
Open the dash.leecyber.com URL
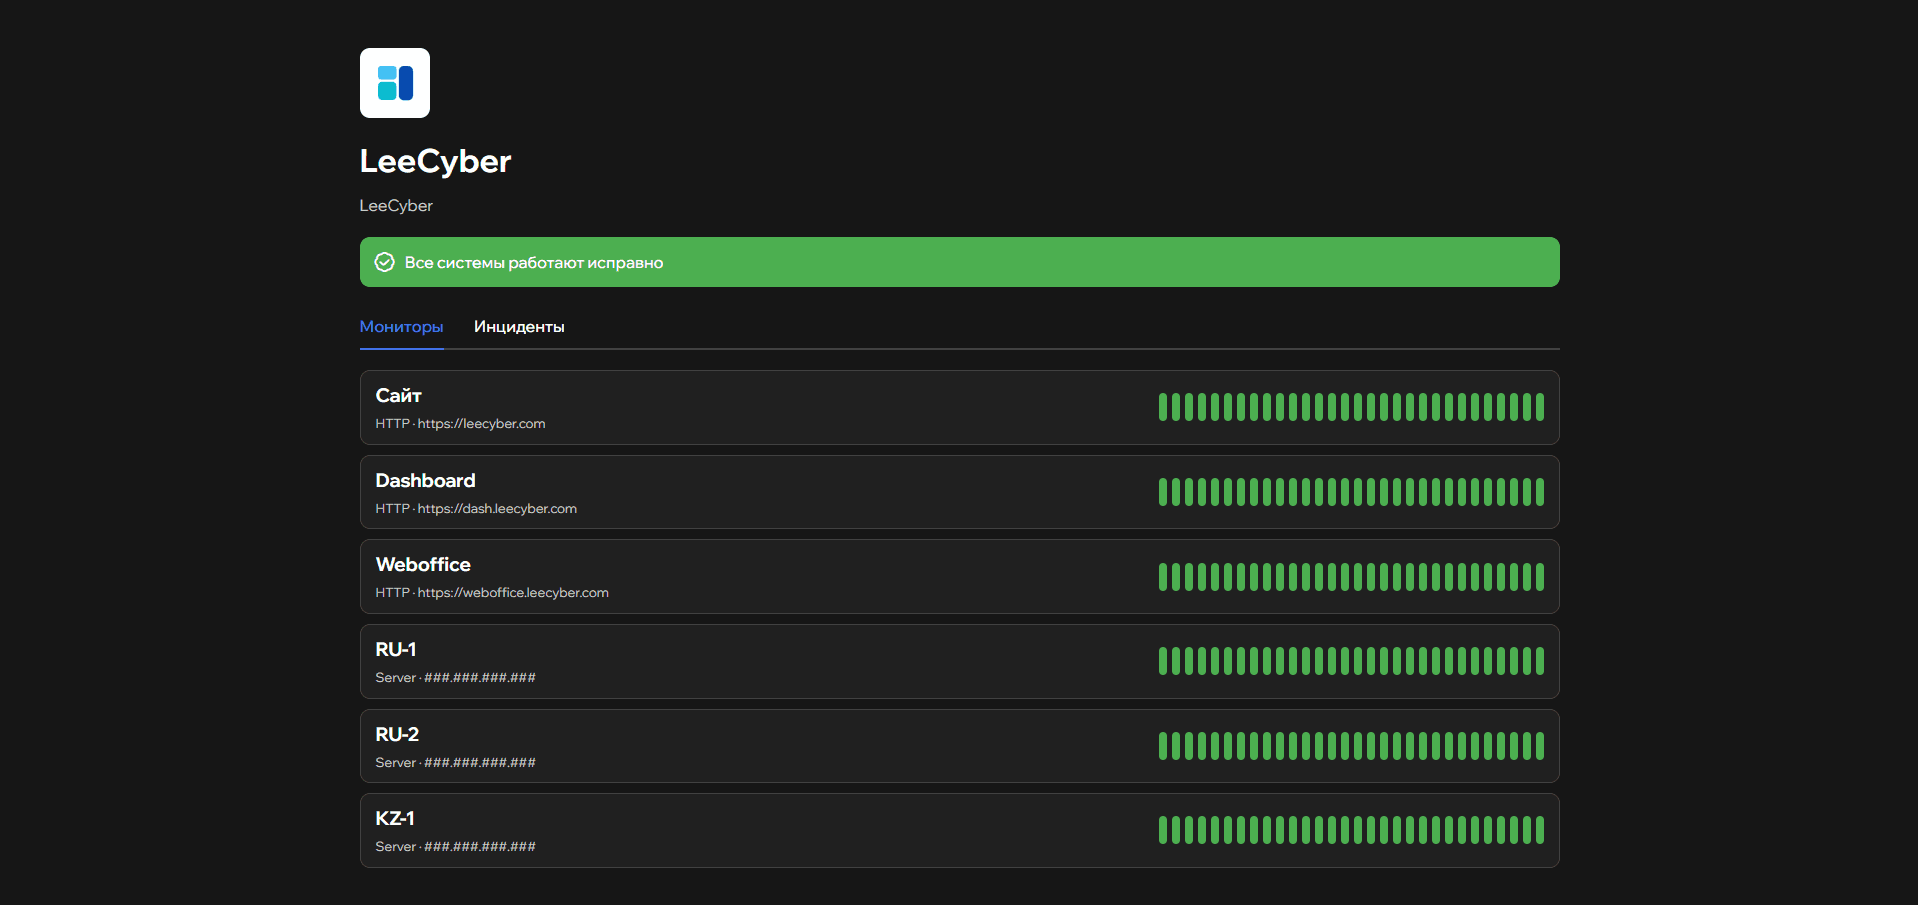tap(497, 509)
